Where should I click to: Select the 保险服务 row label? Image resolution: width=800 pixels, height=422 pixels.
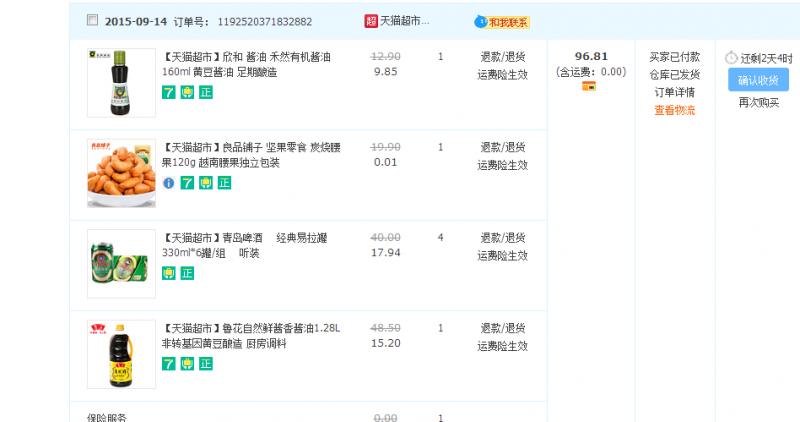[x=107, y=417]
